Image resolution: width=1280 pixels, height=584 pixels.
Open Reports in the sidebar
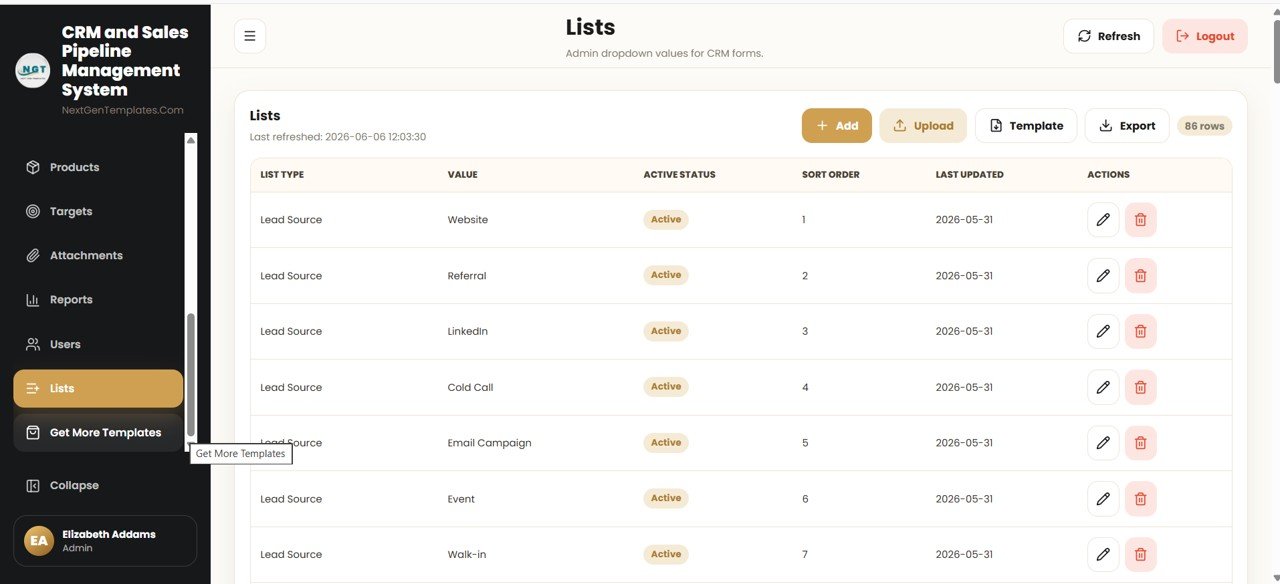coord(98,299)
